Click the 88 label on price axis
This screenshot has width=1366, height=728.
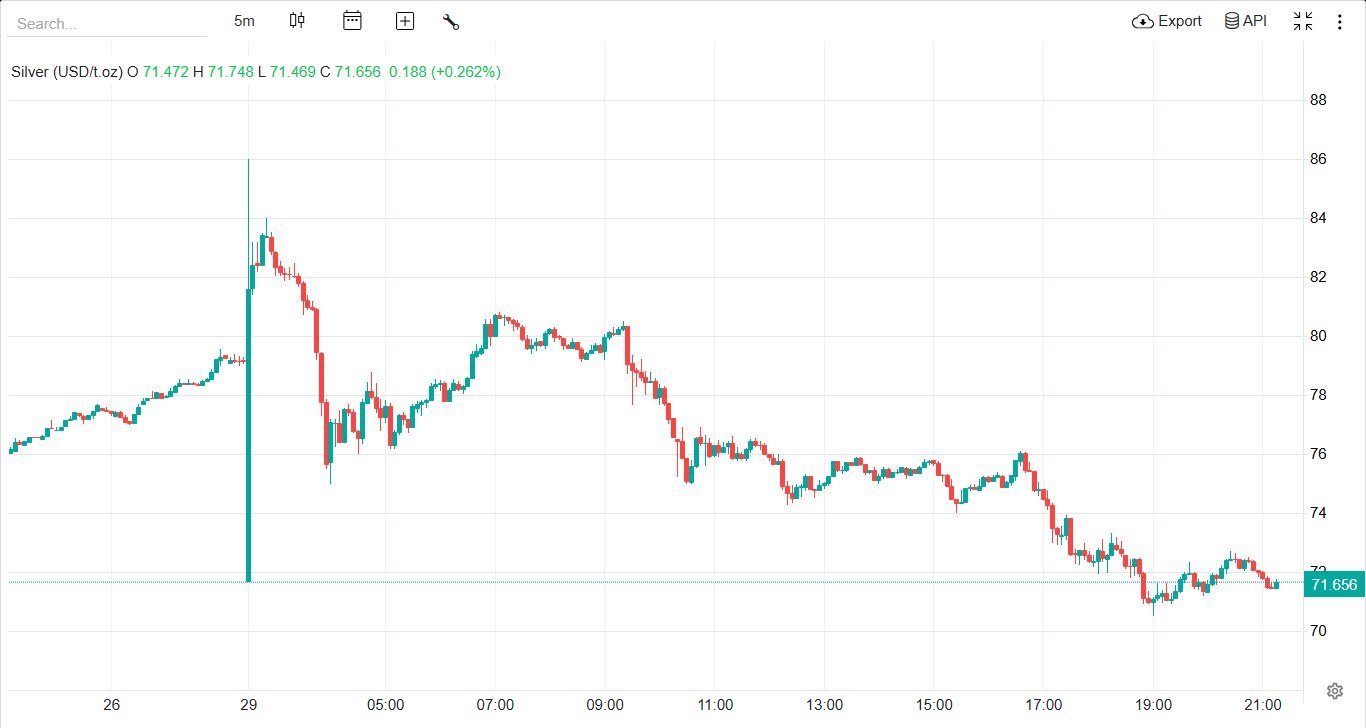(1318, 100)
